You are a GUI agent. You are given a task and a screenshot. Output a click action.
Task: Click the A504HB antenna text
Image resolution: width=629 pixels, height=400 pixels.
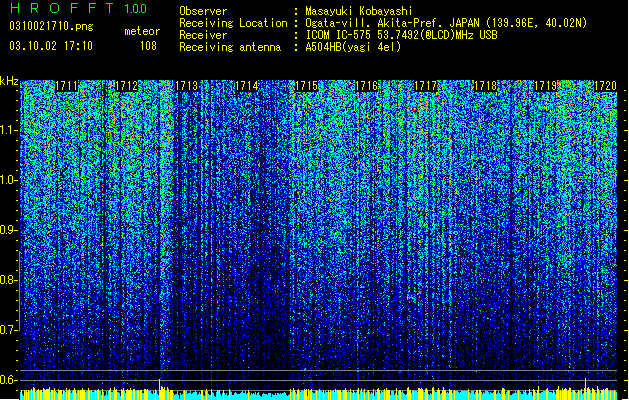point(353,47)
